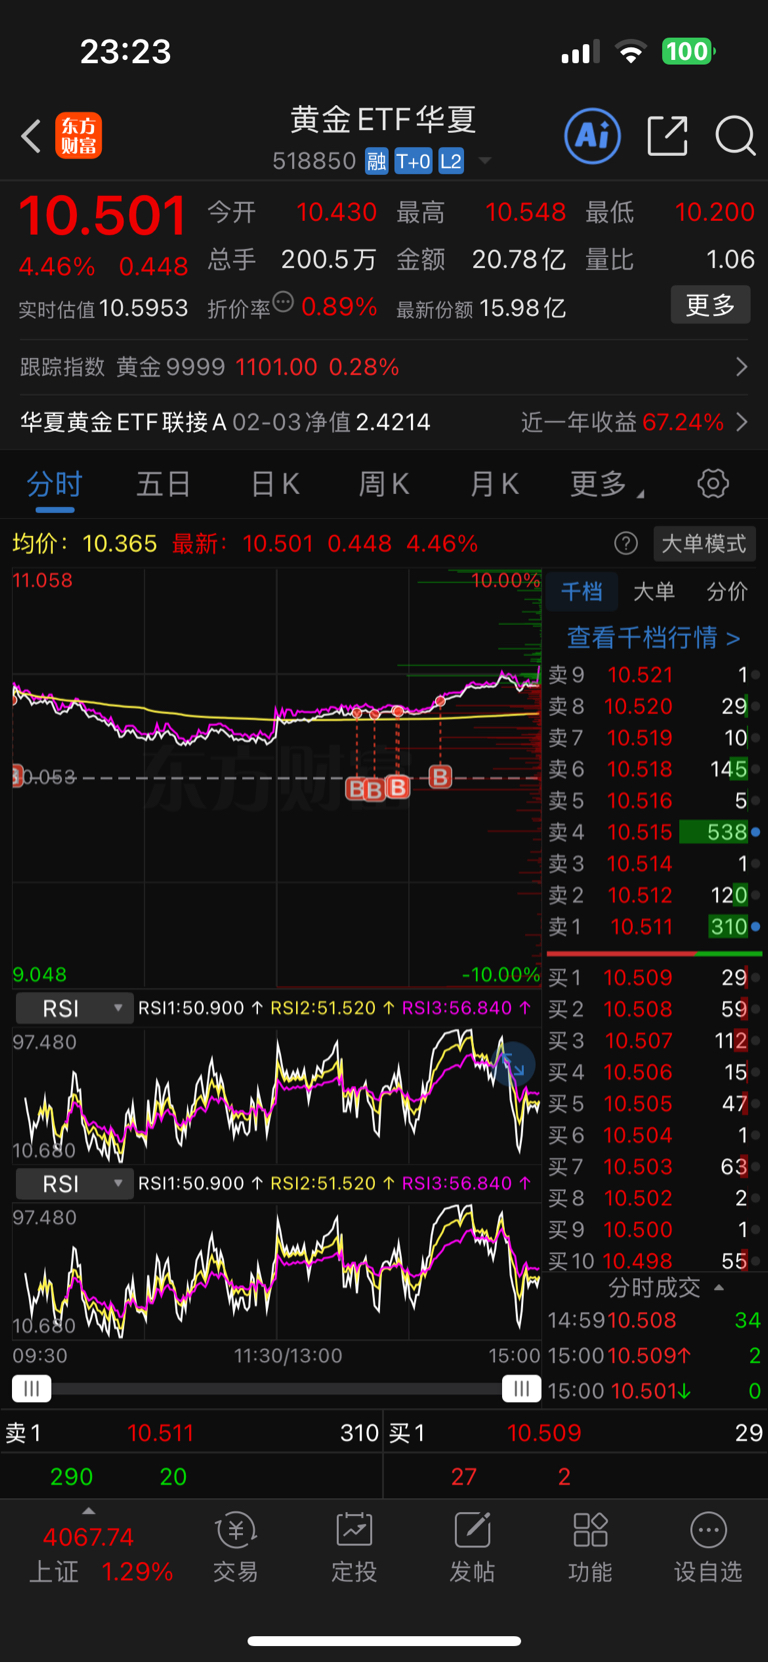Grab the left time range slider handle
768x1663 pixels.
(32, 1389)
